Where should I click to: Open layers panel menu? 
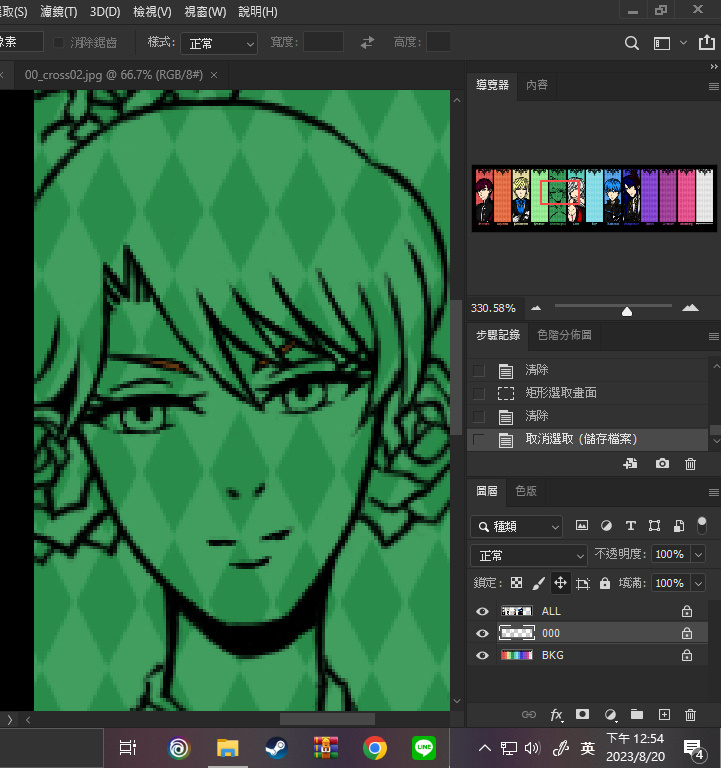(714, 492)
